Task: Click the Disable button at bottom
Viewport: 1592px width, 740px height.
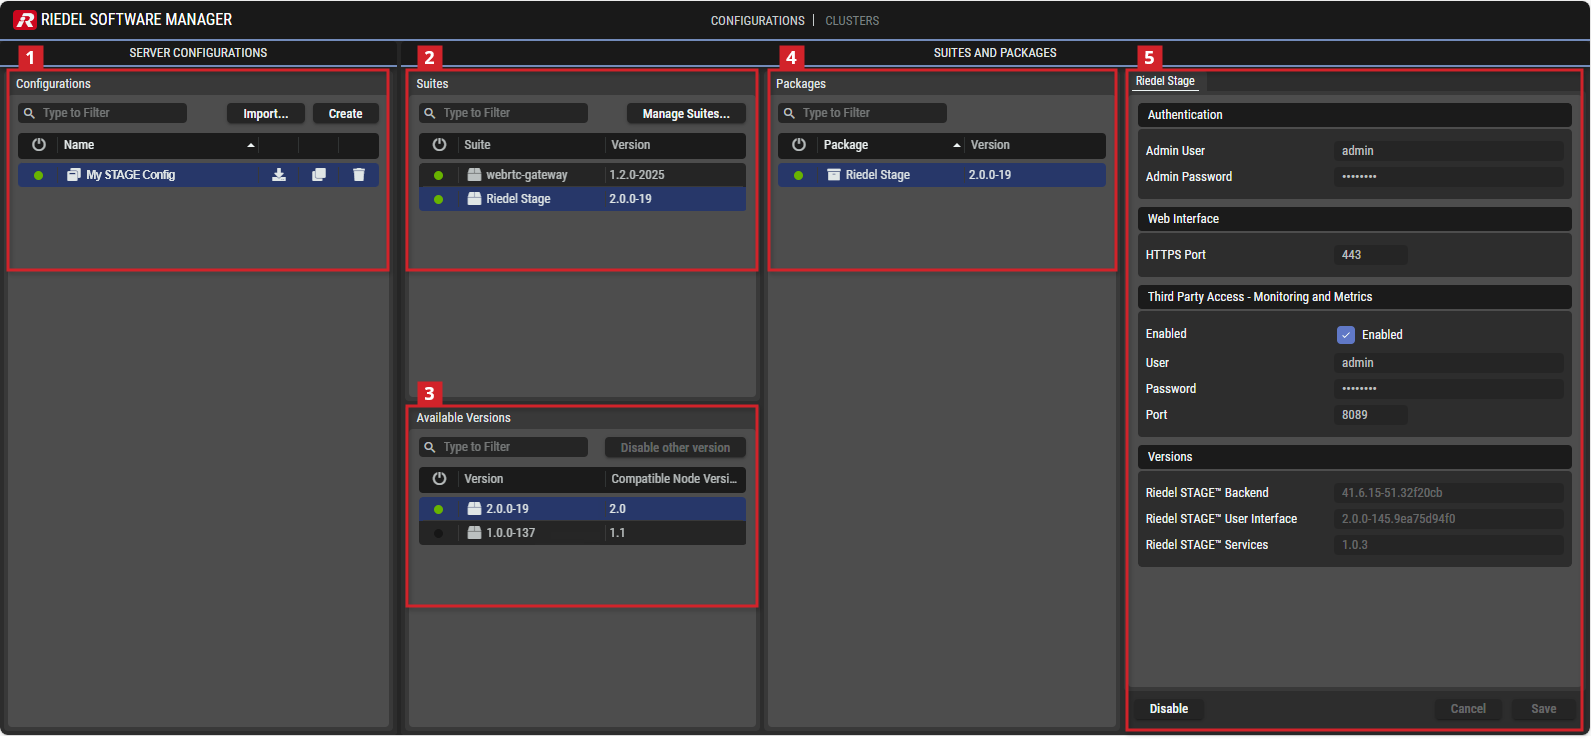Action: coord(1169,709)
